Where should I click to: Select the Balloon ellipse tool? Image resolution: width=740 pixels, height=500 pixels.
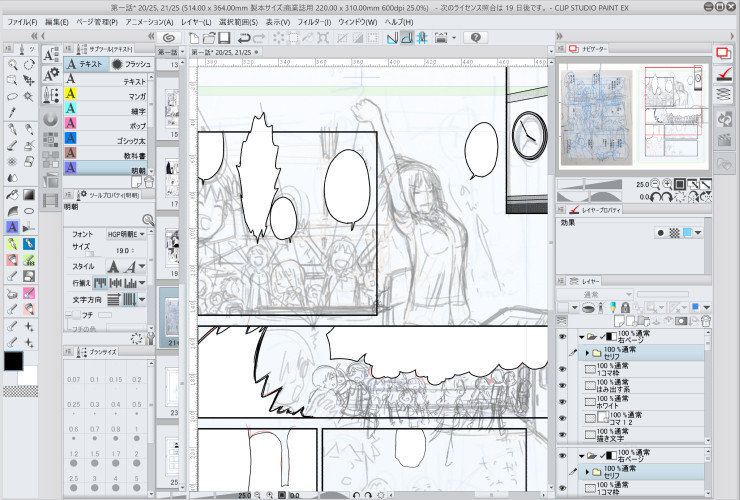click(29, 211)
